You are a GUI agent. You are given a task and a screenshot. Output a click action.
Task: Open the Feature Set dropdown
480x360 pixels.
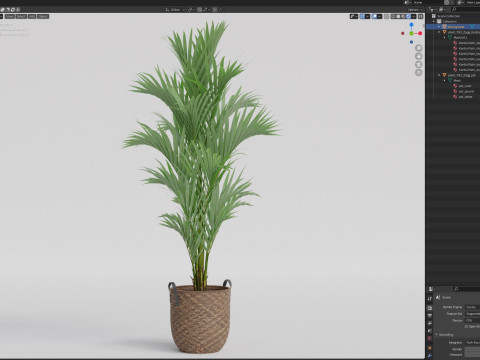pyautogui.click(x=472, y=314)
